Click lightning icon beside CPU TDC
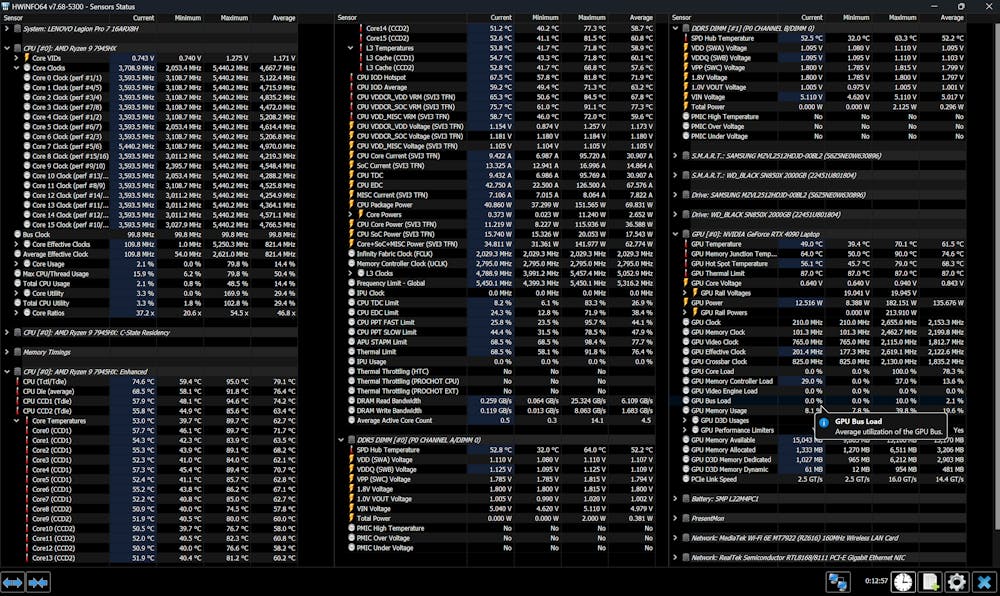Viewport: 1000px width, 596px height. (351, 175)
